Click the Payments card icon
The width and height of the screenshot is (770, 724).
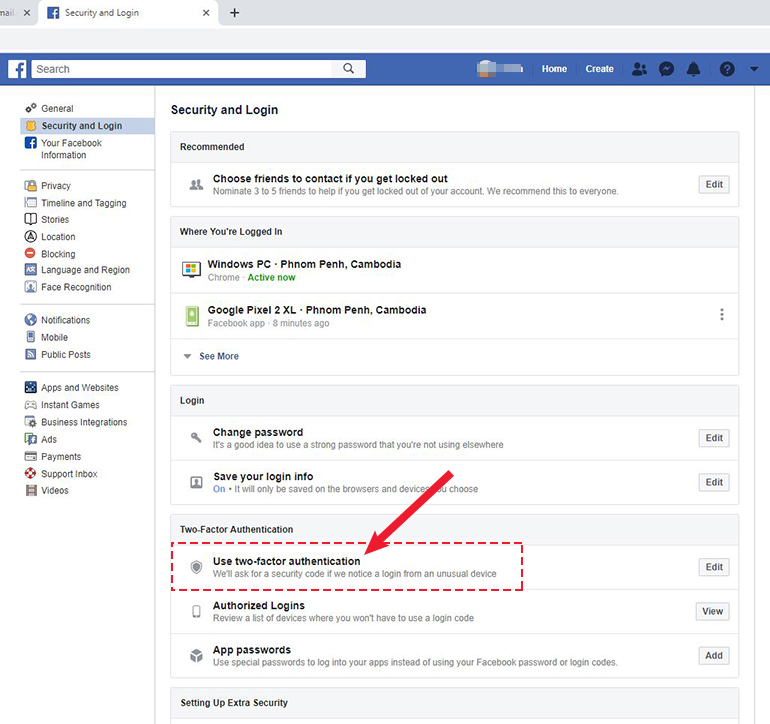[30, 456]
